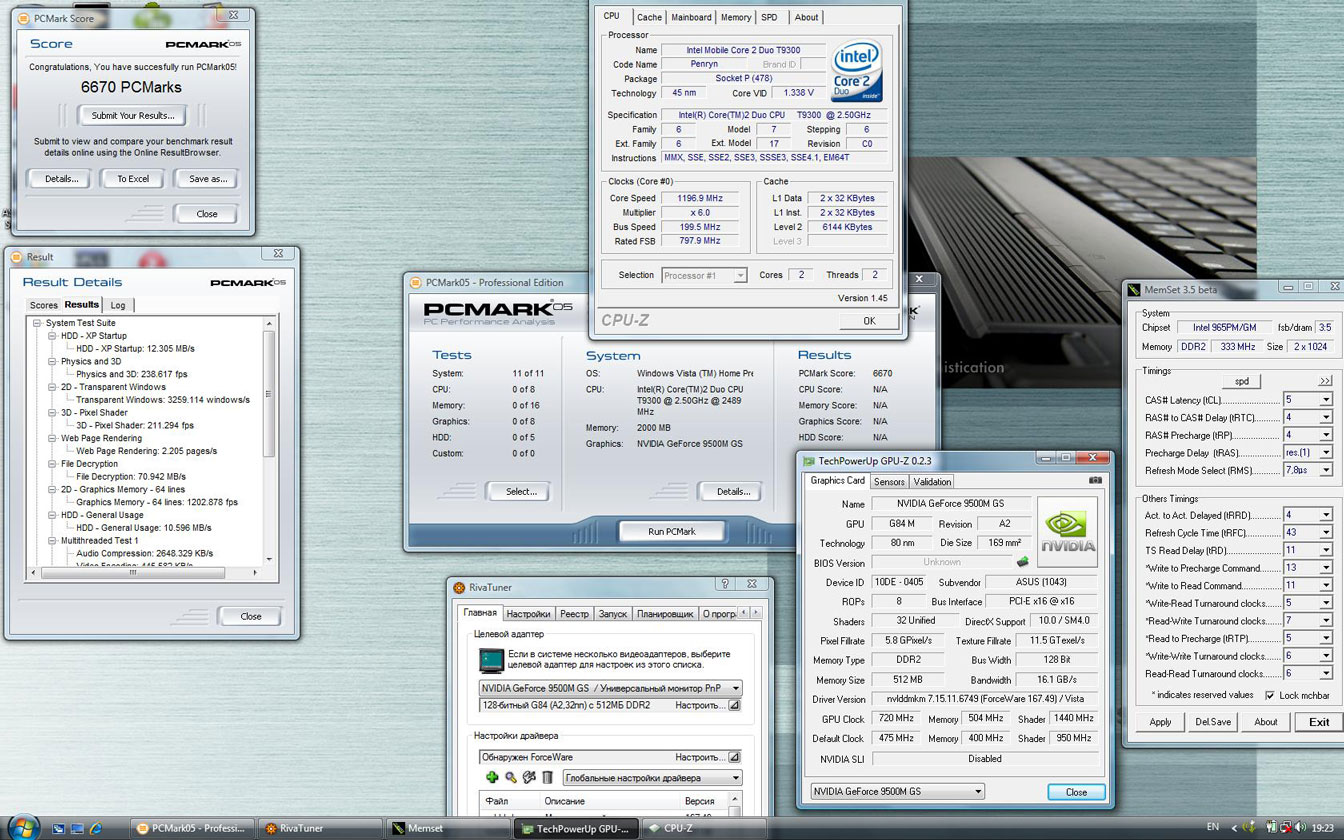Click the Intel Core 2 Duo logo in CPU-Z
Viewport: 1344px width, 840px height.
[856, 70]
